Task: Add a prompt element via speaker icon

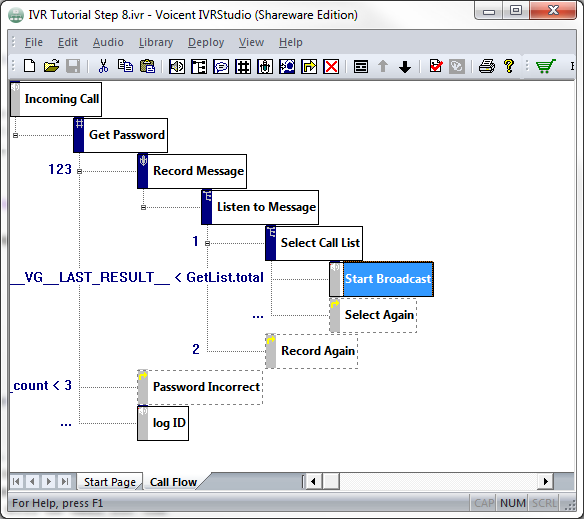Action: click(x=177, y=67)
